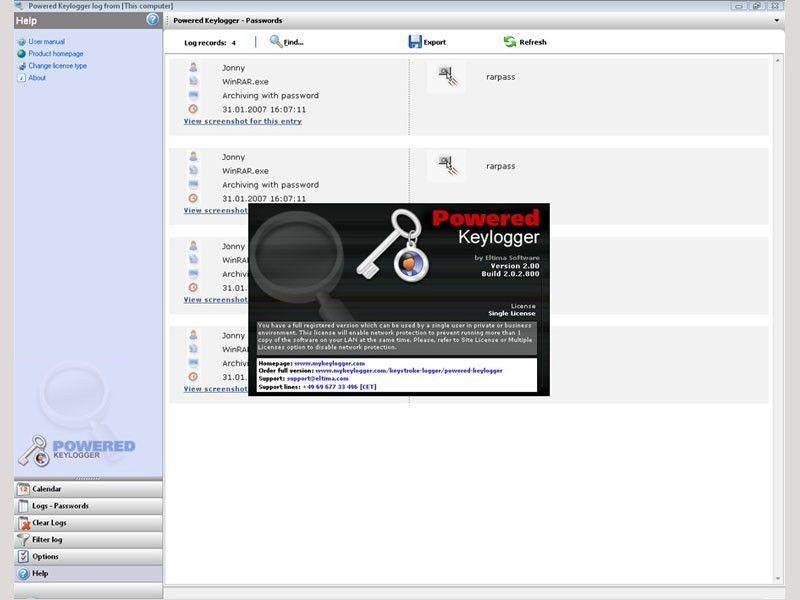The width and height of the screenshot is (800, 600).
Task: Visit the Product homepage link
Action: 56,54
